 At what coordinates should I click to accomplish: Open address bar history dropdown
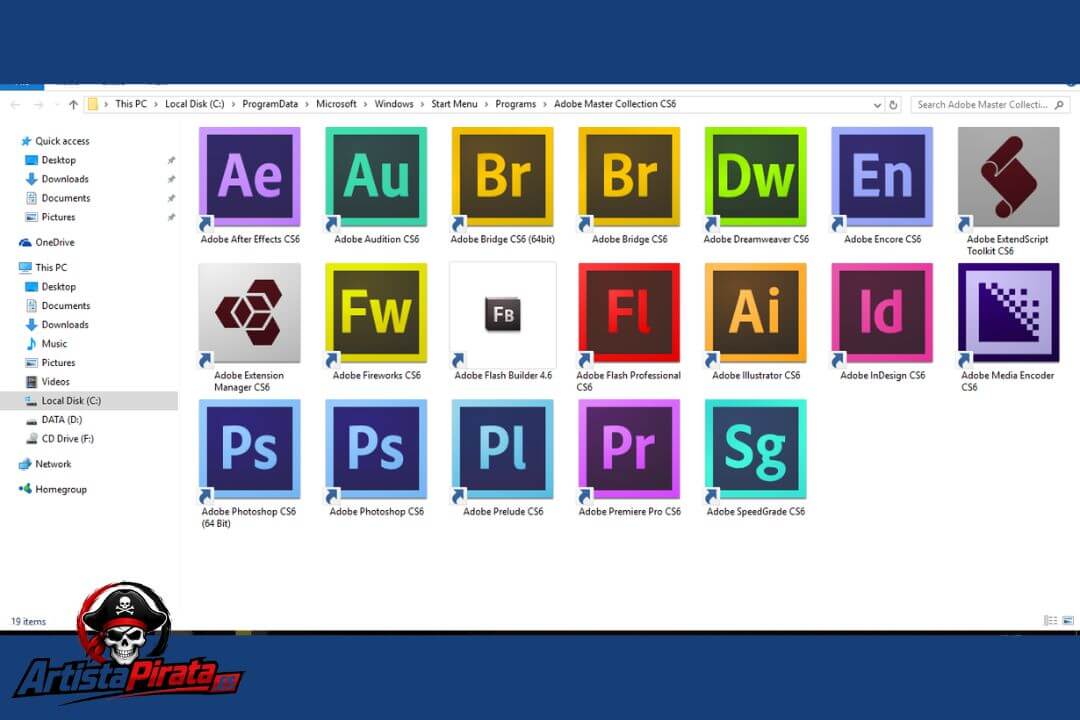click(878, 105)
